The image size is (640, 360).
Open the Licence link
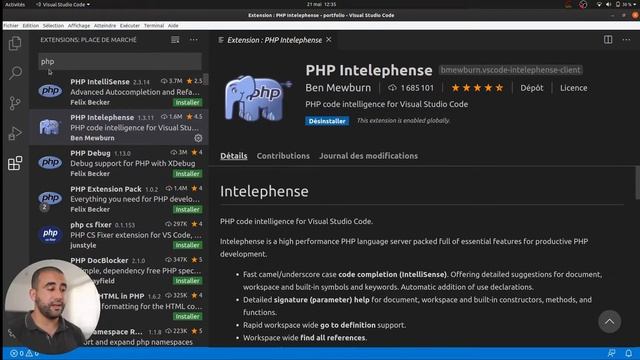click(573, 88)
